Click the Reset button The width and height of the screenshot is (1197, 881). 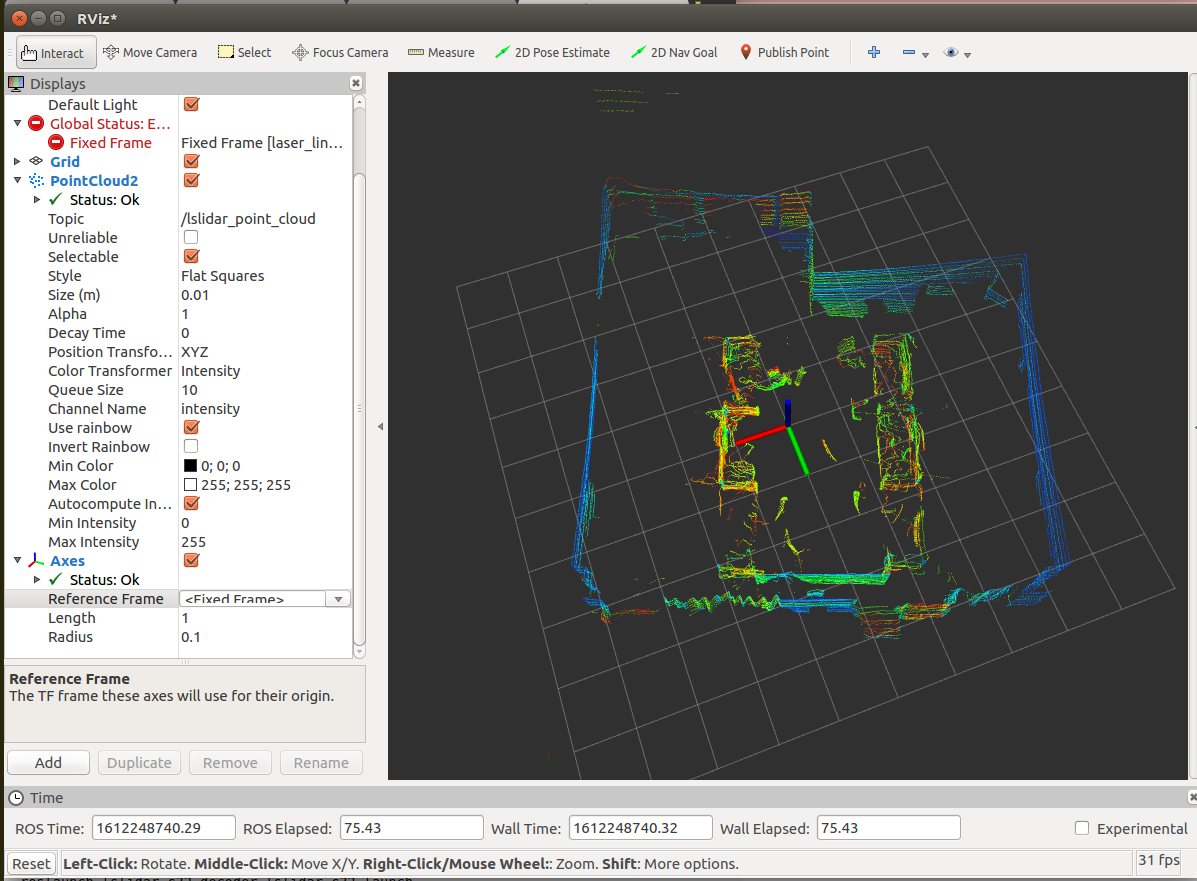(31, 863)
